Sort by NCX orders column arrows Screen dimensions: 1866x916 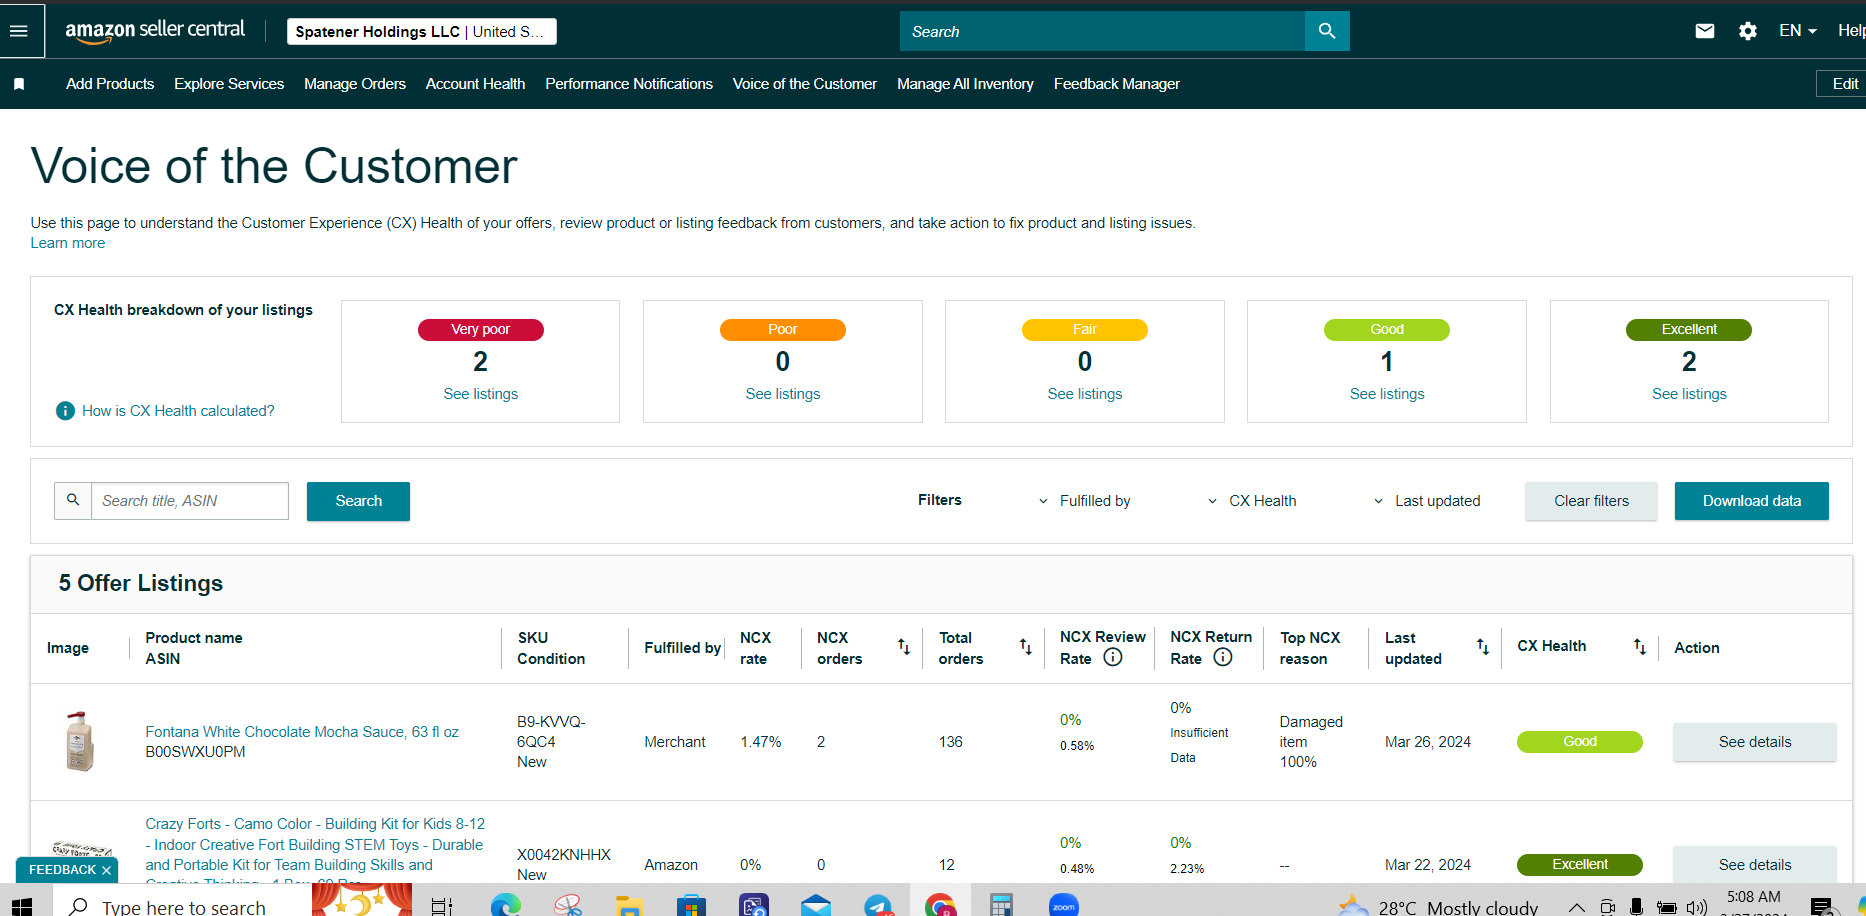[904, 647]
